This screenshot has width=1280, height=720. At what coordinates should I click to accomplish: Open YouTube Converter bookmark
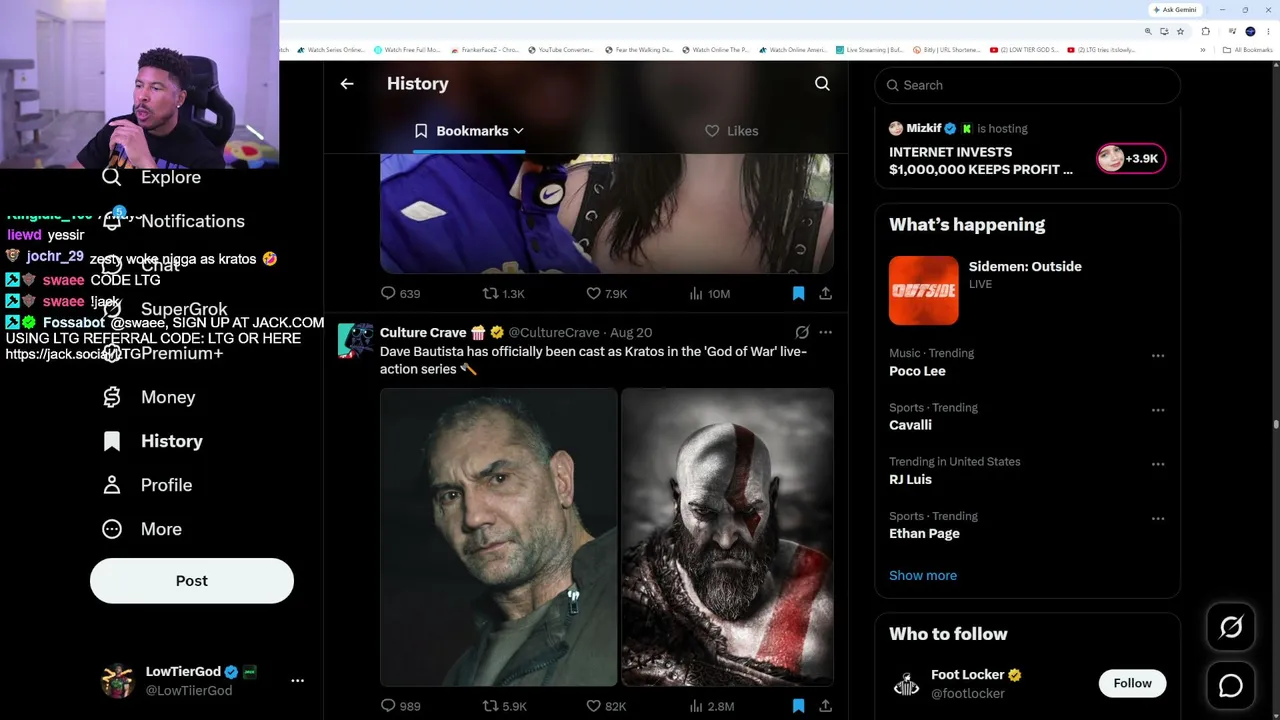pyautogui.click(x=560, y=50)
